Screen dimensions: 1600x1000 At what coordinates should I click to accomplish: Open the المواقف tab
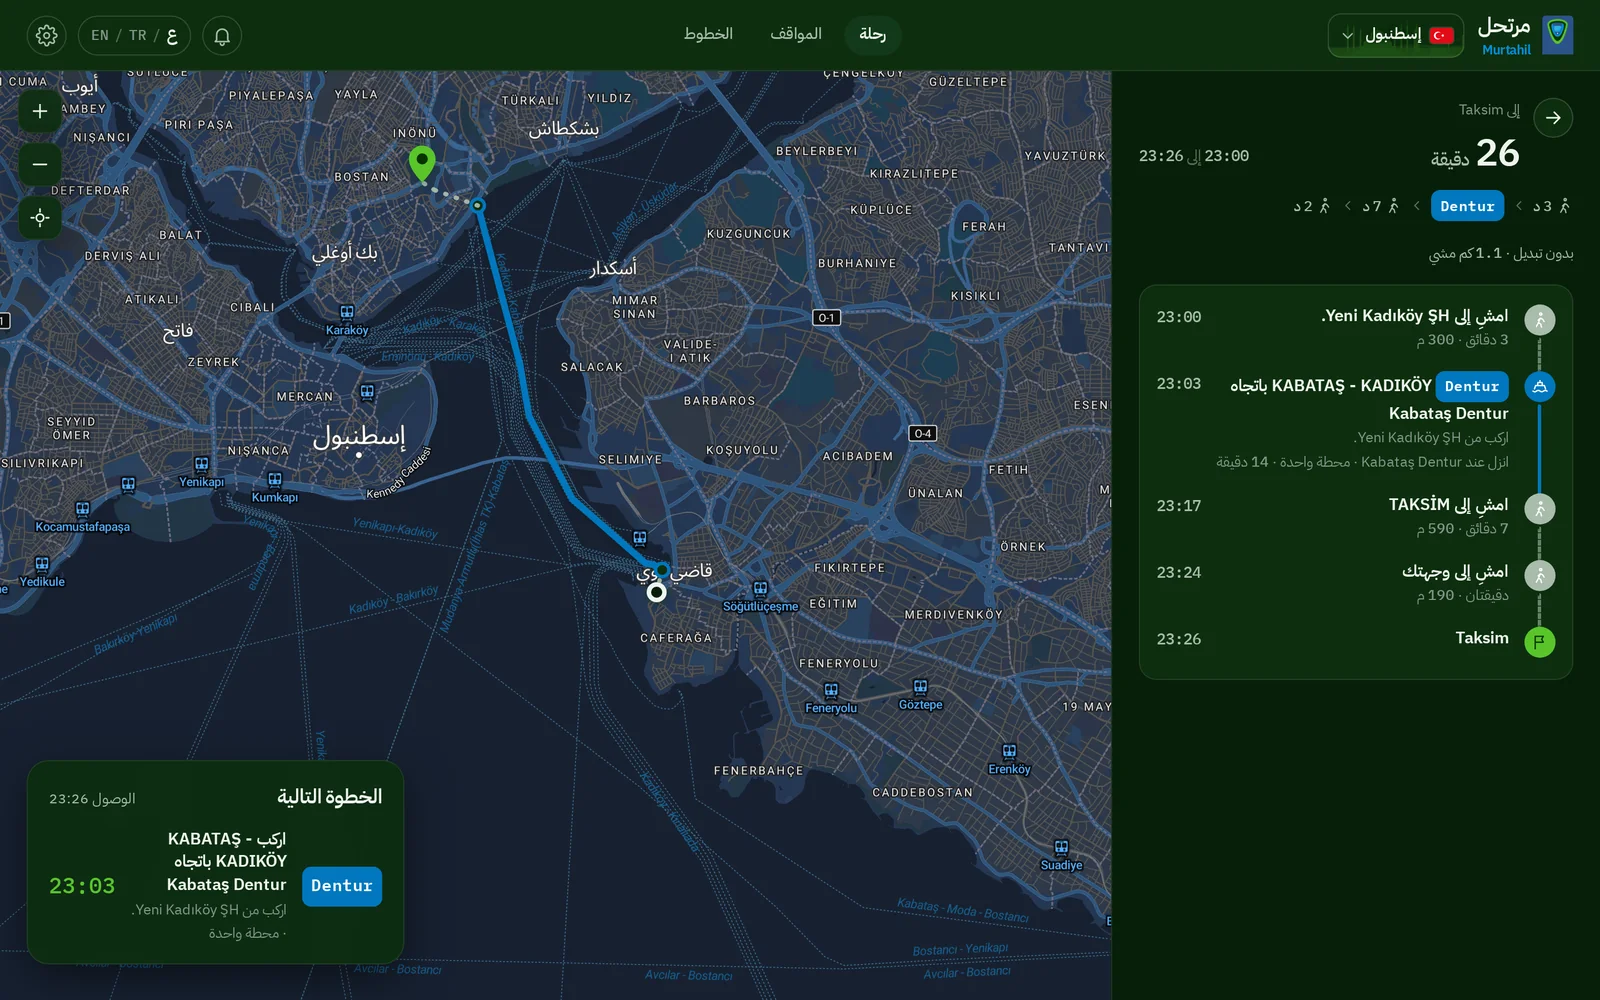[x=796, y=35]
